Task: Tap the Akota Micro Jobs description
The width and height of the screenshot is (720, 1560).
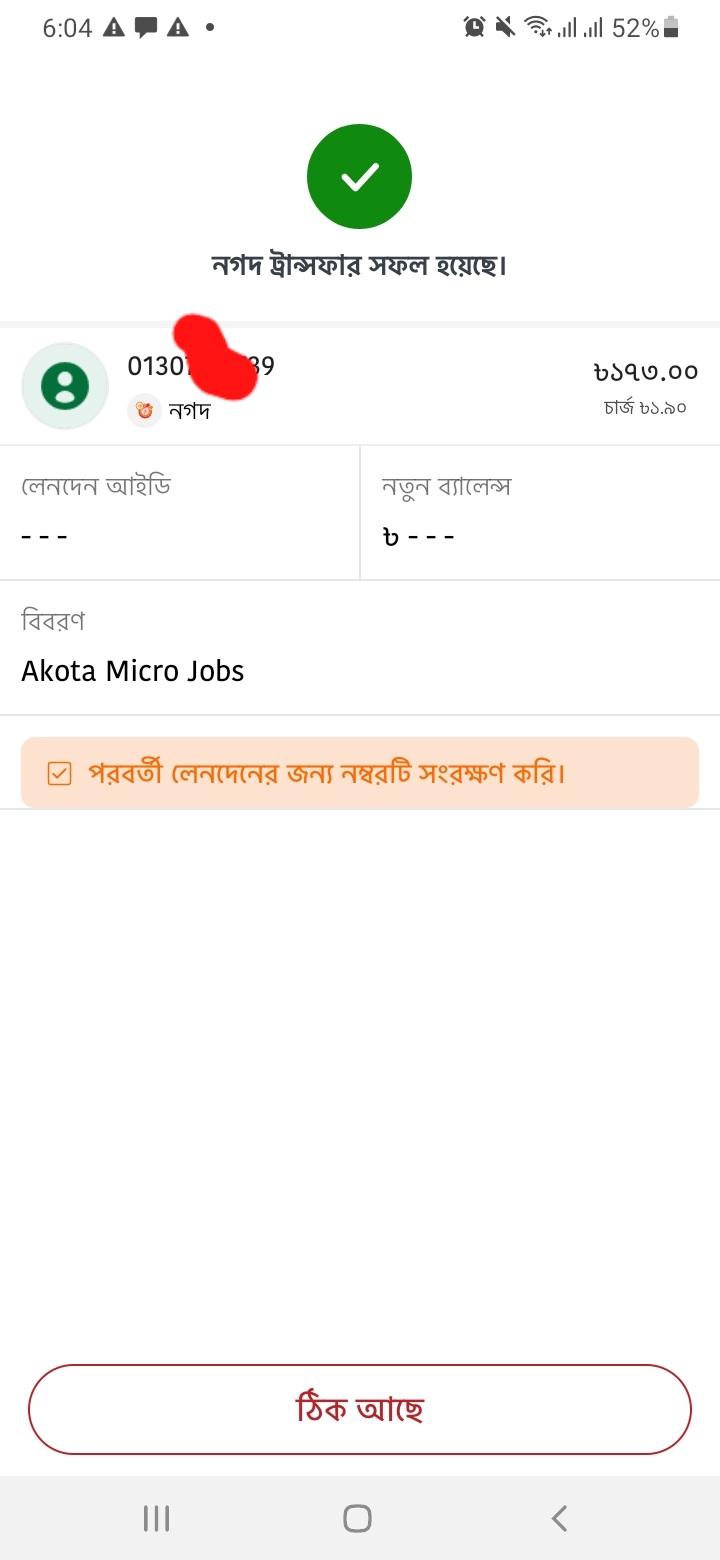Action: tap(133, 671)
